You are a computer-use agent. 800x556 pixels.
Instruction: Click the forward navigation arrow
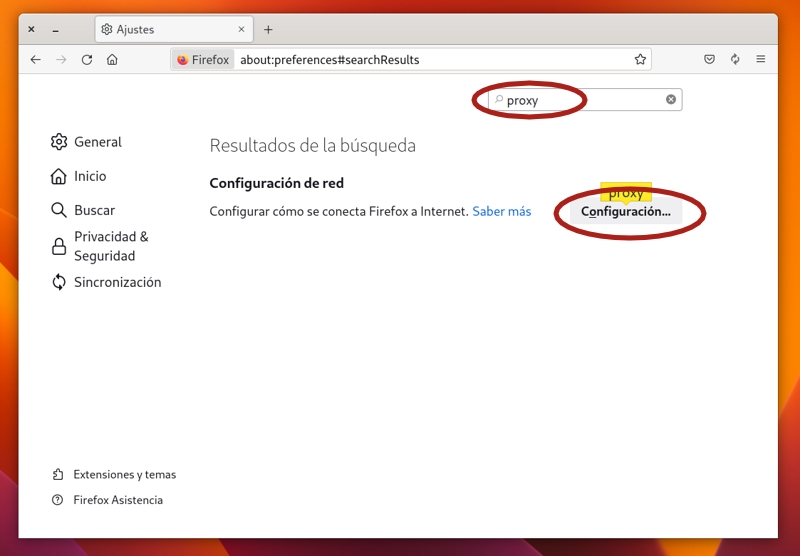click(x=61, y=59)
